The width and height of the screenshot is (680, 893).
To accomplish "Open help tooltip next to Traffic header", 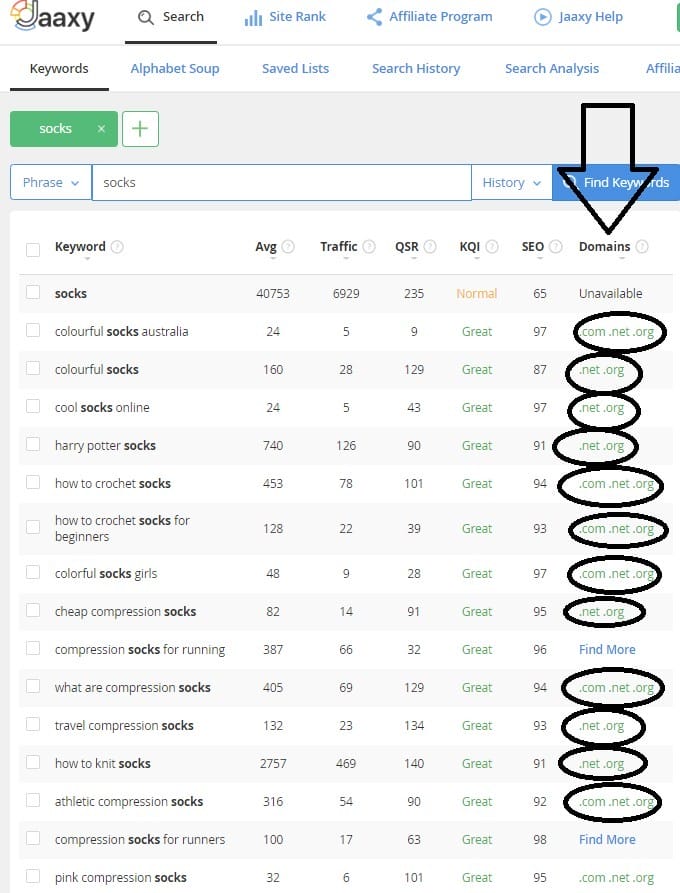I will [369, 247].
